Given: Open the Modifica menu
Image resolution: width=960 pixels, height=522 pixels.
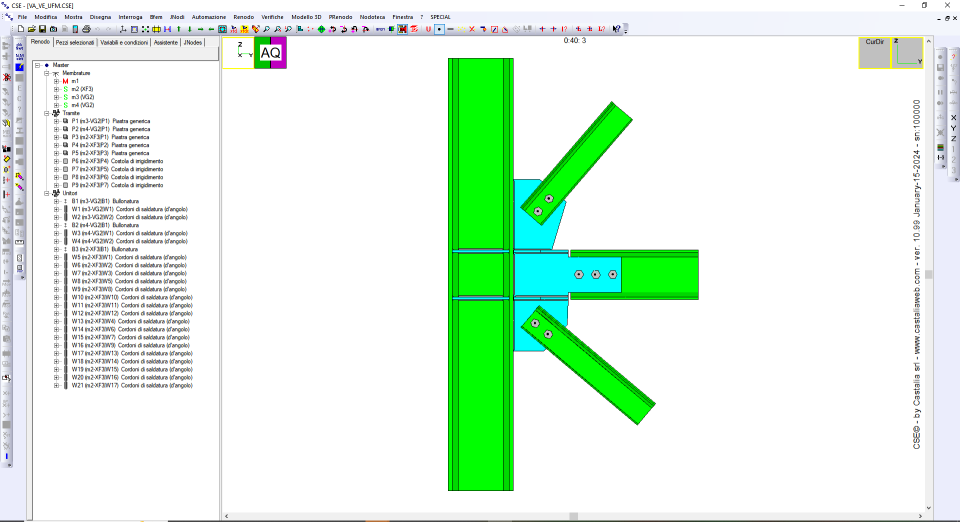Looking at the screenshot, I should pos(45,17).
